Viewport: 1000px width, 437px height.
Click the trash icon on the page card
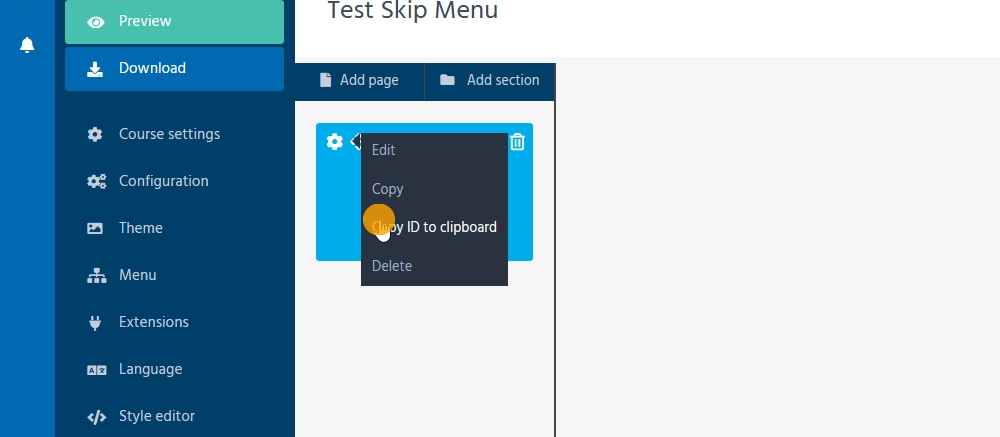(517, 142)
